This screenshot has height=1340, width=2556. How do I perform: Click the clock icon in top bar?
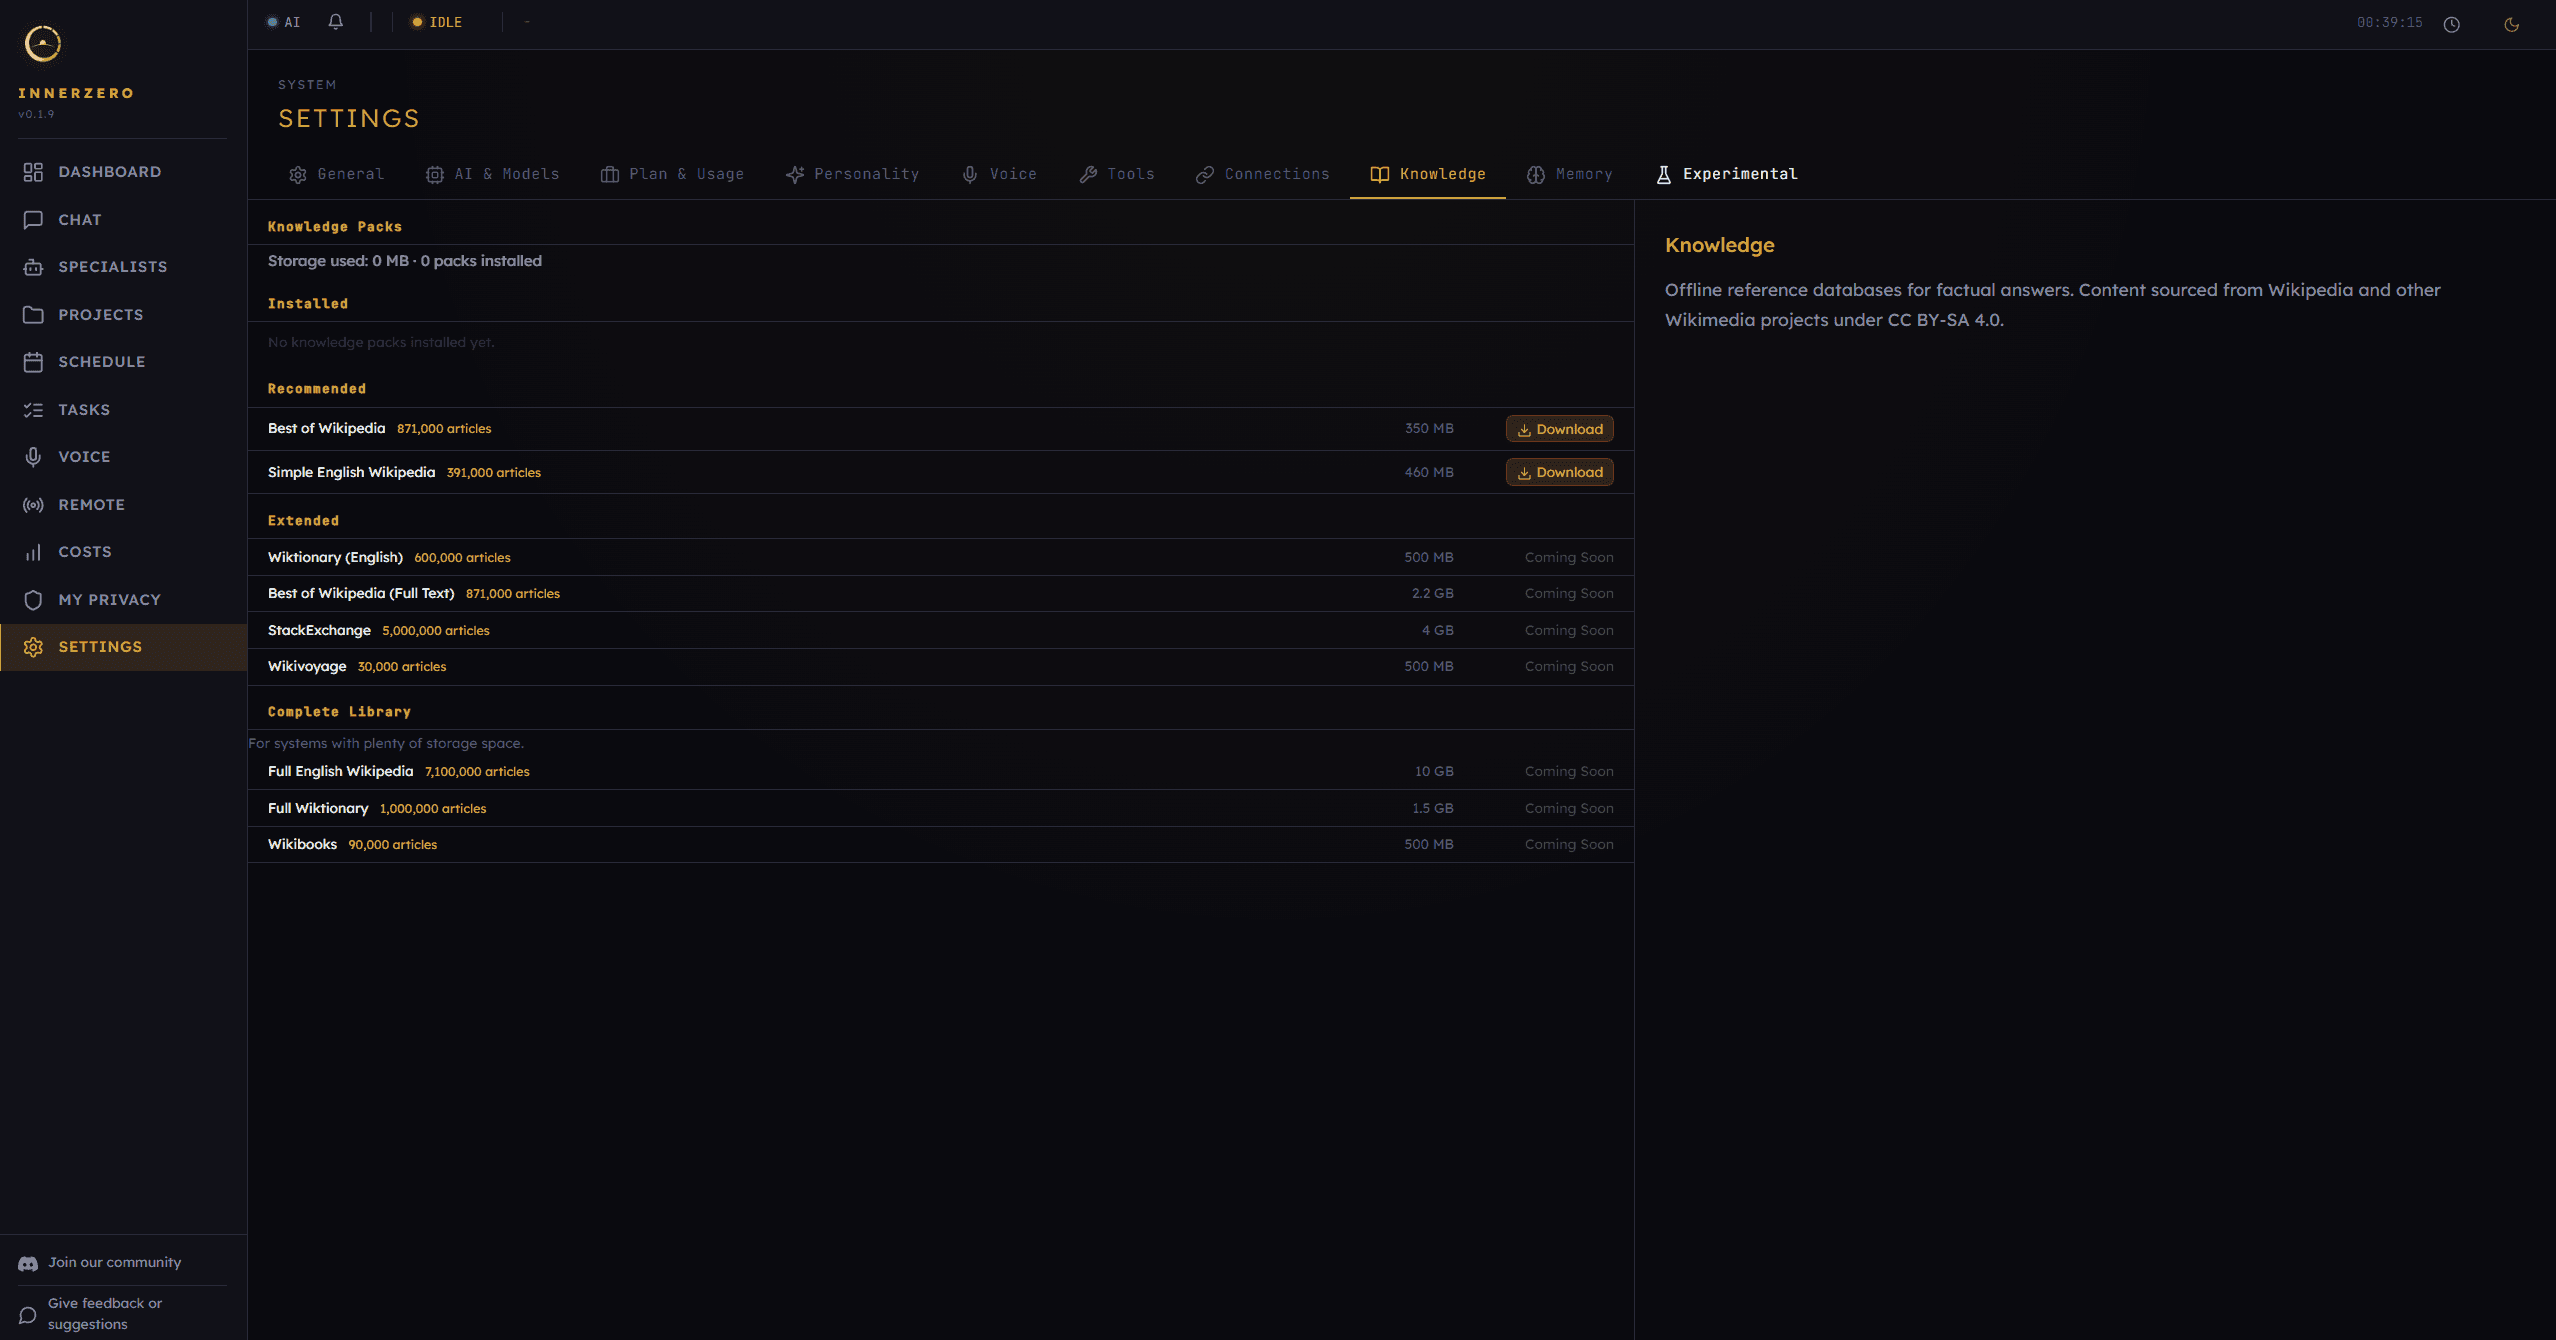coord(2452,24)
